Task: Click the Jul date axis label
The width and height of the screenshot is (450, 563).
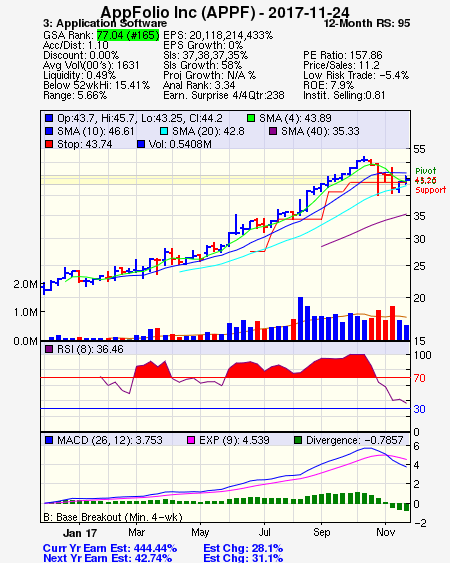Action: [x=264, y=532]
